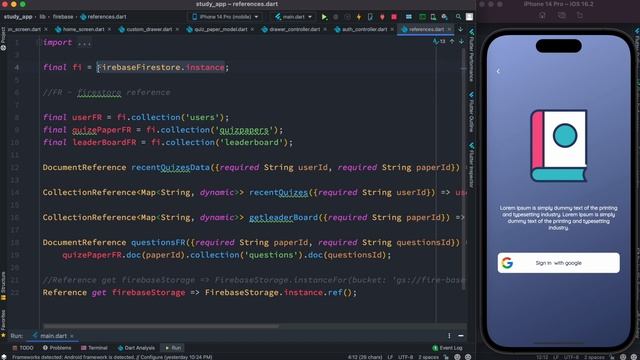
Task: Open the main.dart run configuration dropdown
Action: pyautogui.click(x=293, y=17)
